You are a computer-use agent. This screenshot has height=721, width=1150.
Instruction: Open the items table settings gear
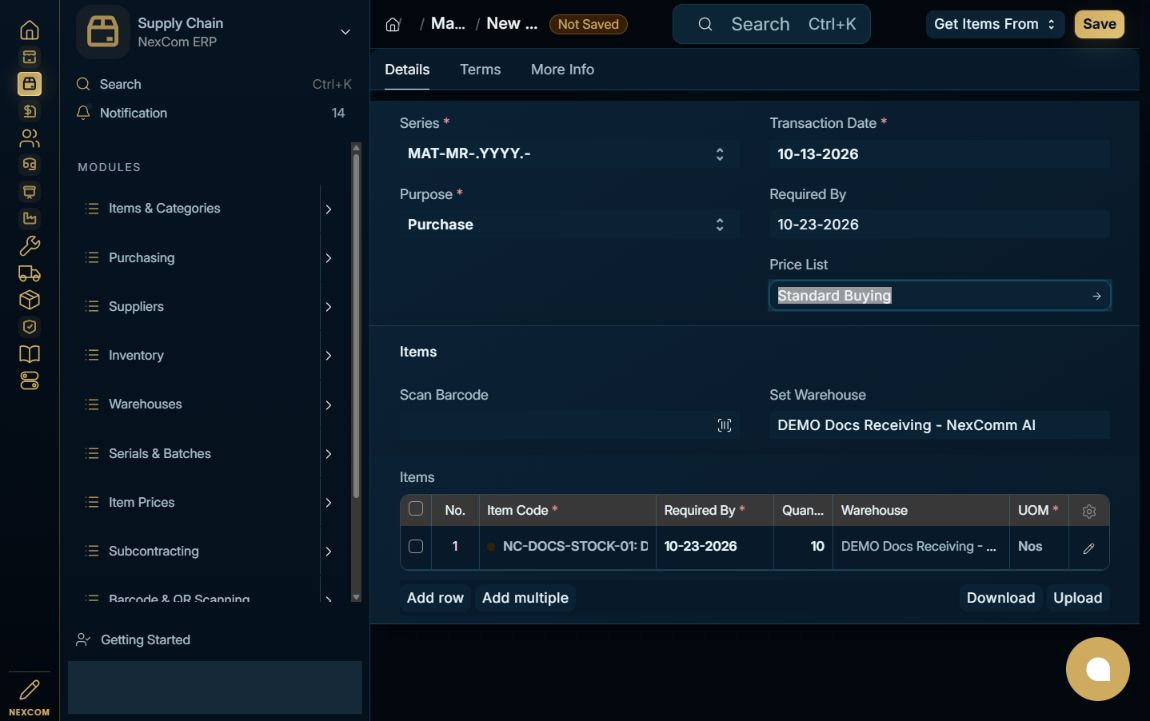click(x=1089, y=511)
